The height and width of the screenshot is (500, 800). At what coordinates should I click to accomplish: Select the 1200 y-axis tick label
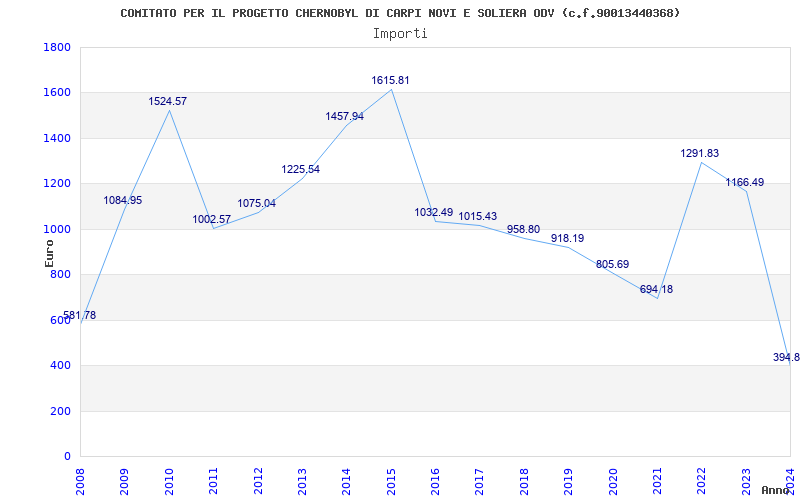57,184
